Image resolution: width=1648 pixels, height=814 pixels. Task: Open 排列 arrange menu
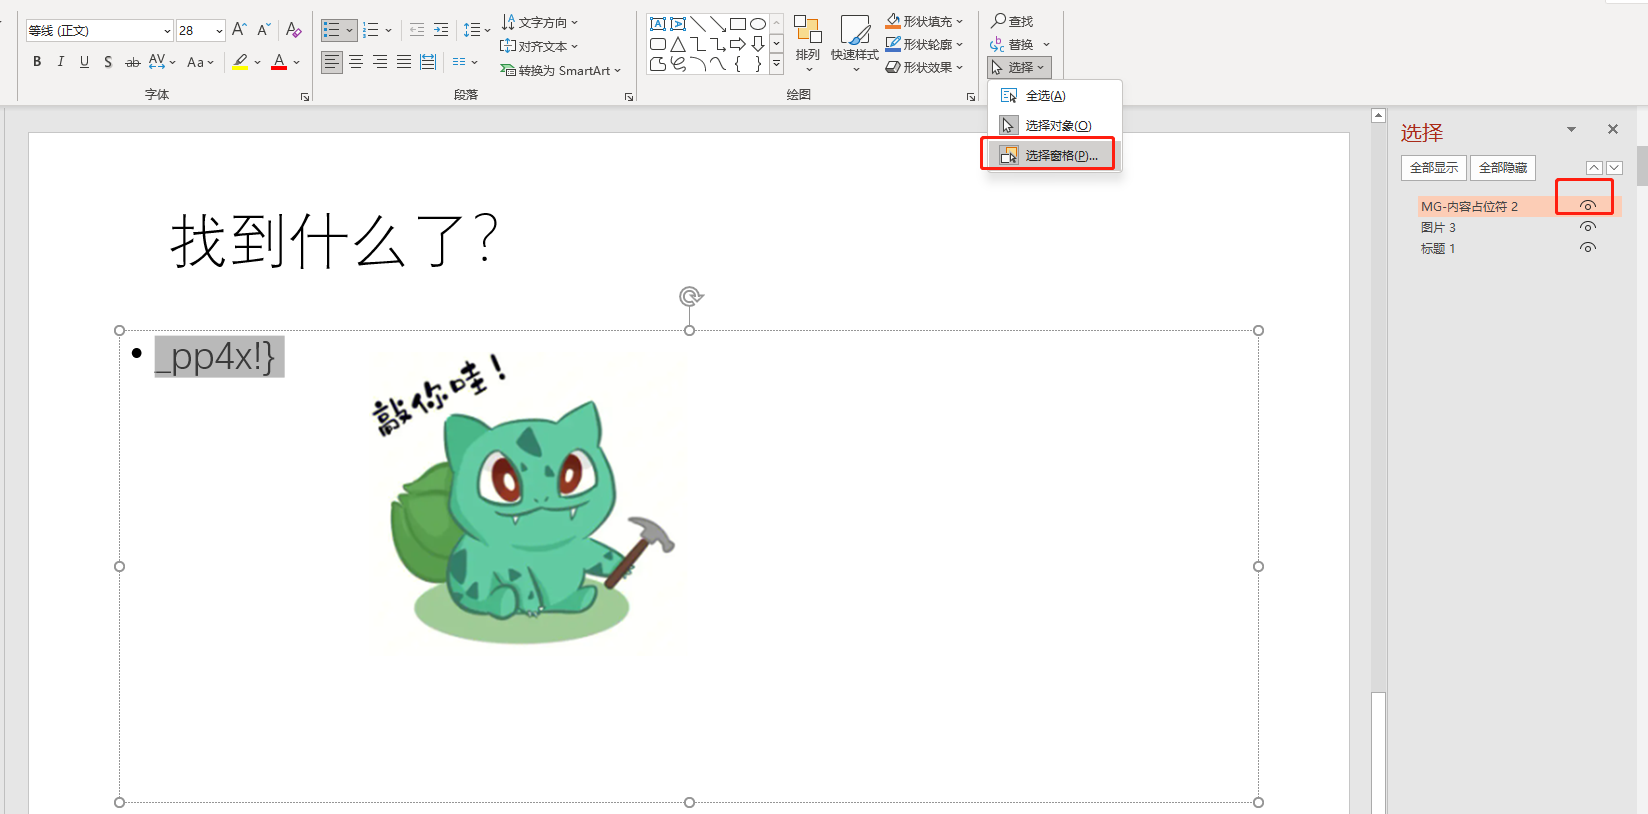click(x=808, y=42)
